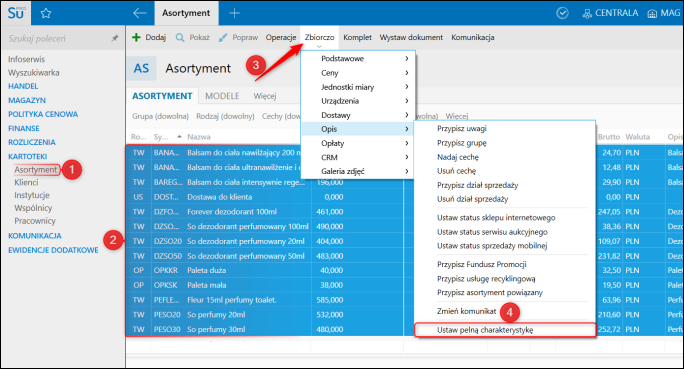684x369 pixels.
Task: Open the Zbiorczo dropdown menu
Action: tap(319, 38)
